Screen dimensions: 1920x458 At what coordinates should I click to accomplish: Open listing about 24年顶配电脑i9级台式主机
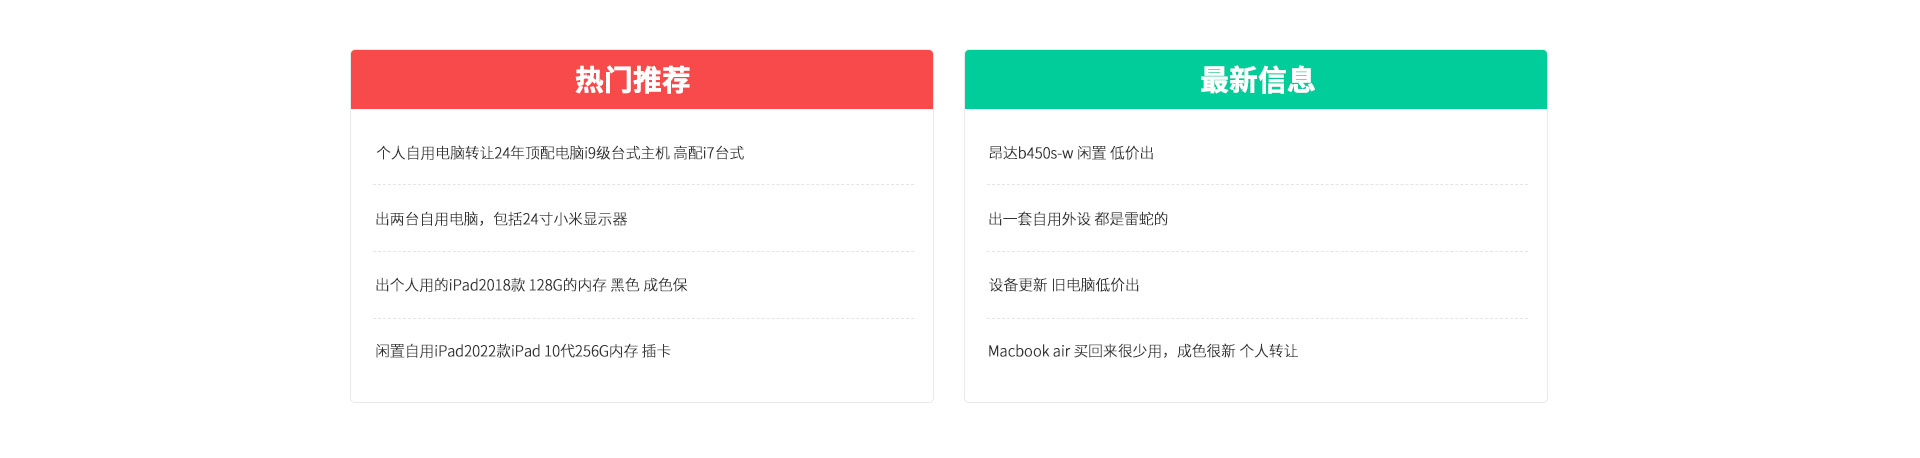pyautogui.click(x=560, y=153)
